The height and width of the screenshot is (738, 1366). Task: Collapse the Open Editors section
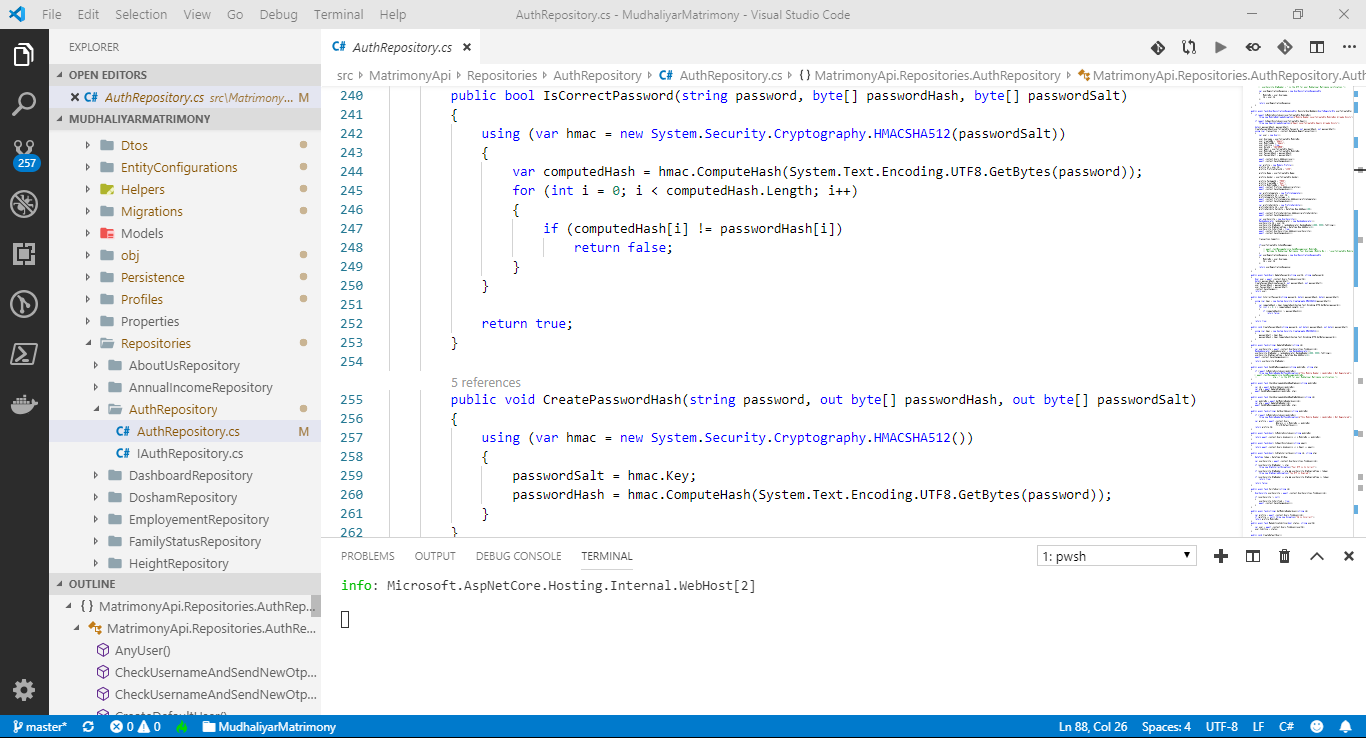[x=185, y=75]
